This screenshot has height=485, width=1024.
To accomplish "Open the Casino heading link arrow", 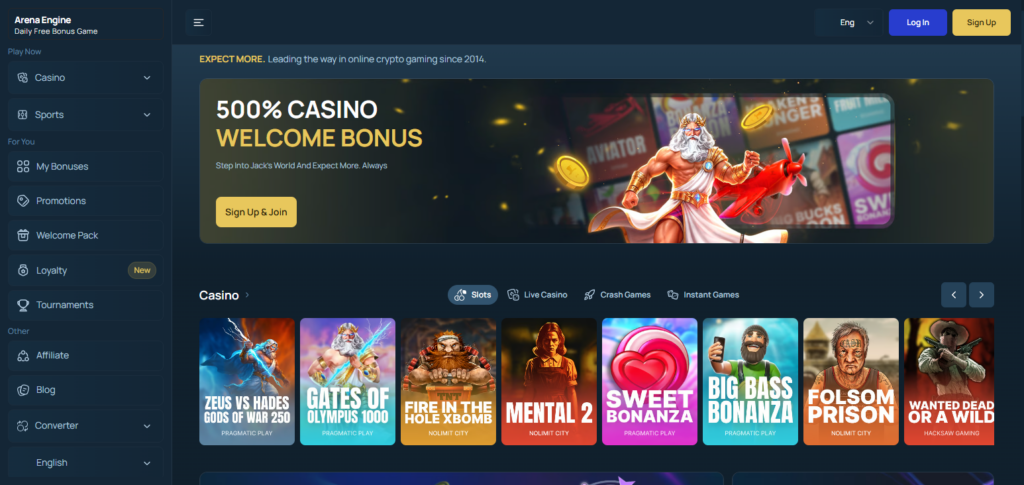I will 248,295.
